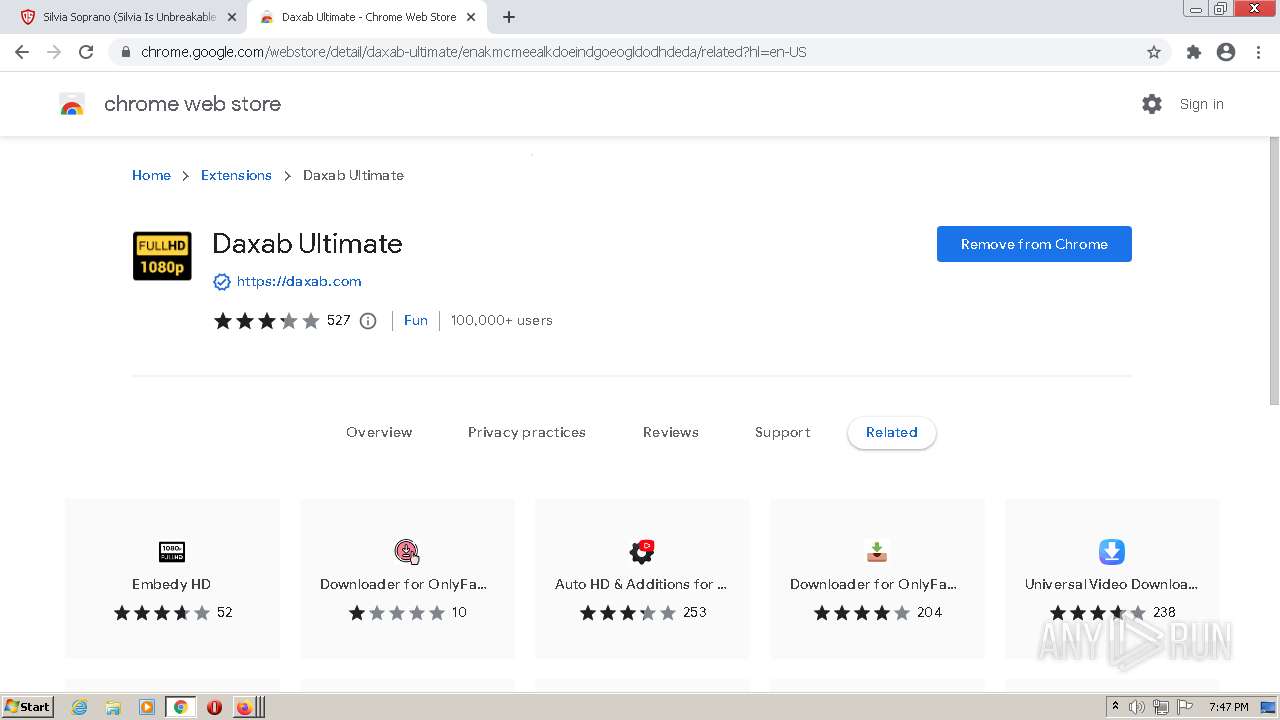This screenshot has width=1280, height=720.
Task: Click the Auto HD gear icon
Action: point(642,552)
